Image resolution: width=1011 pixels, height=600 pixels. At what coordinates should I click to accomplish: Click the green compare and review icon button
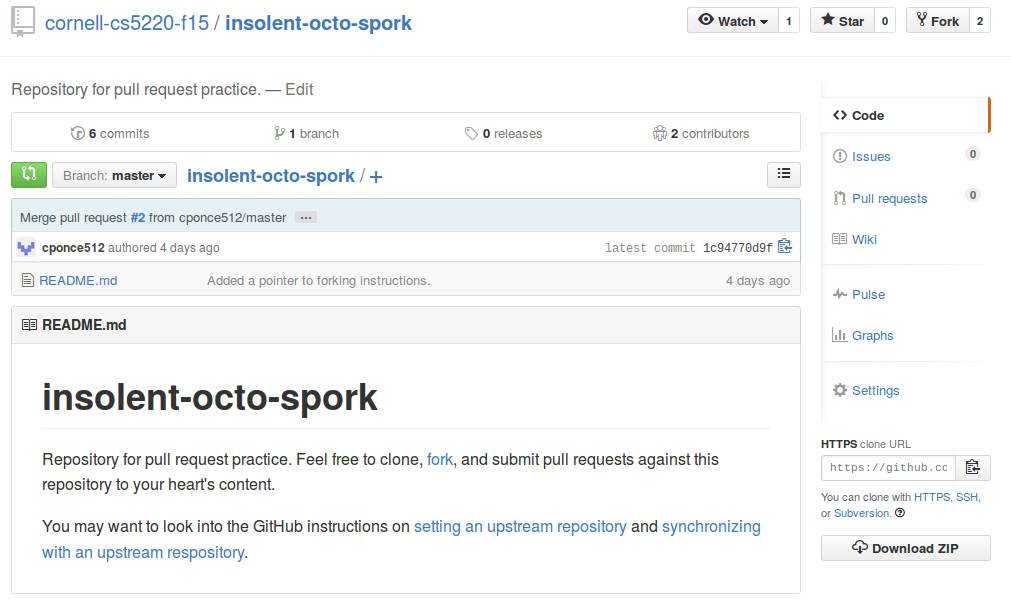point(29,175)
